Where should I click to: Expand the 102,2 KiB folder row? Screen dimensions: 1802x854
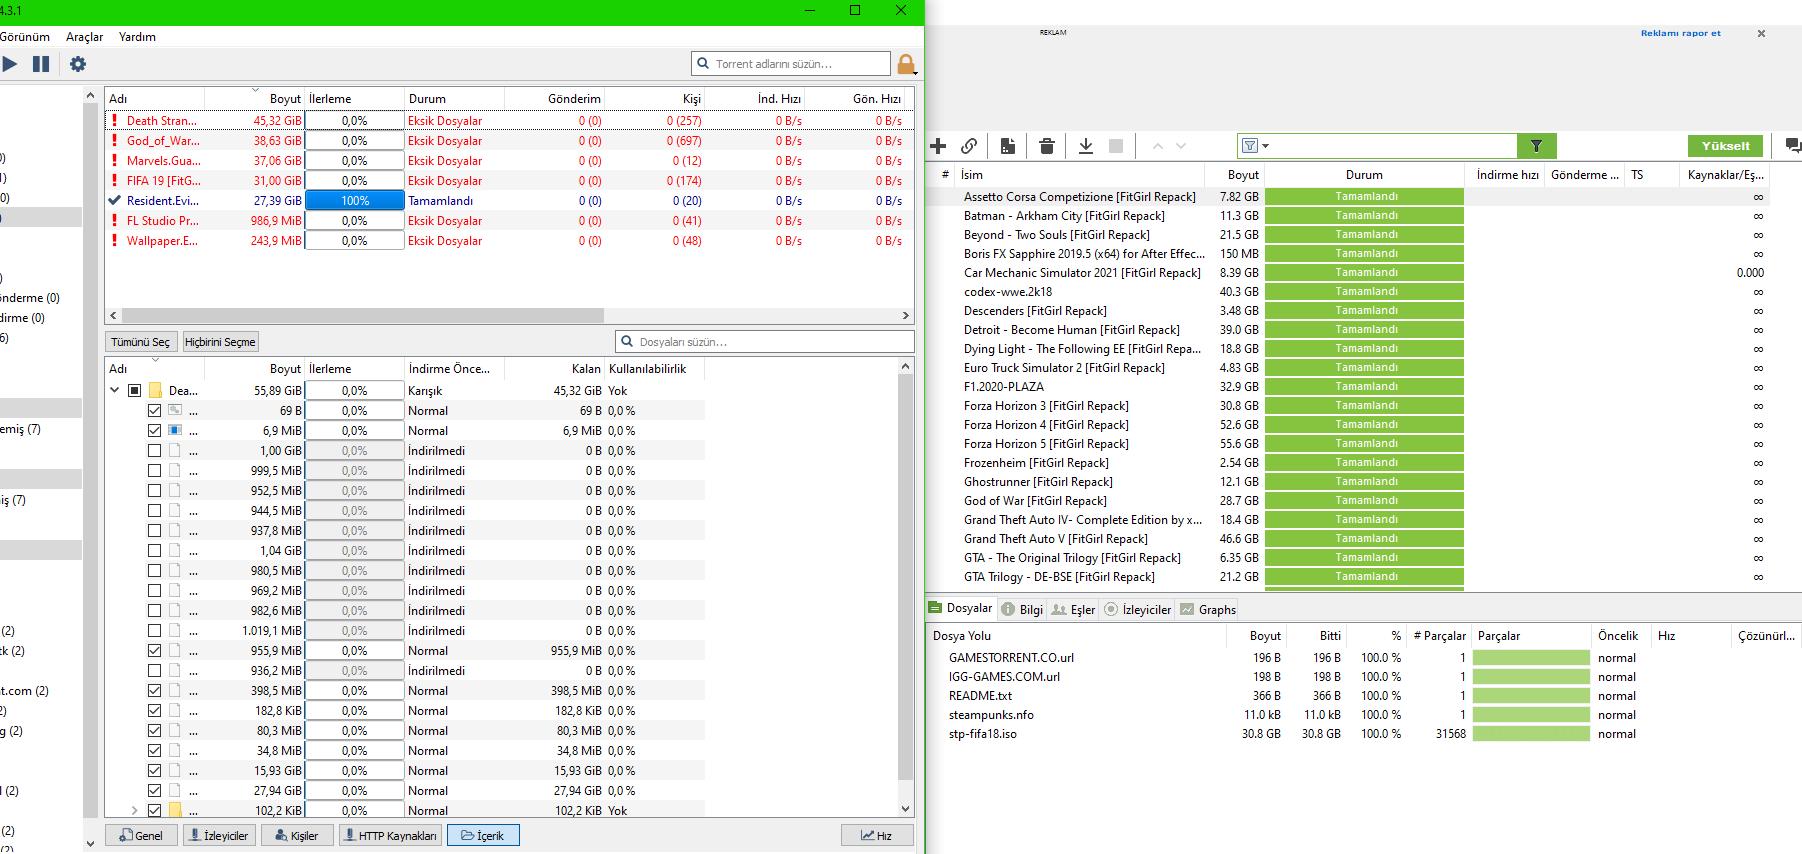[134, 811]
